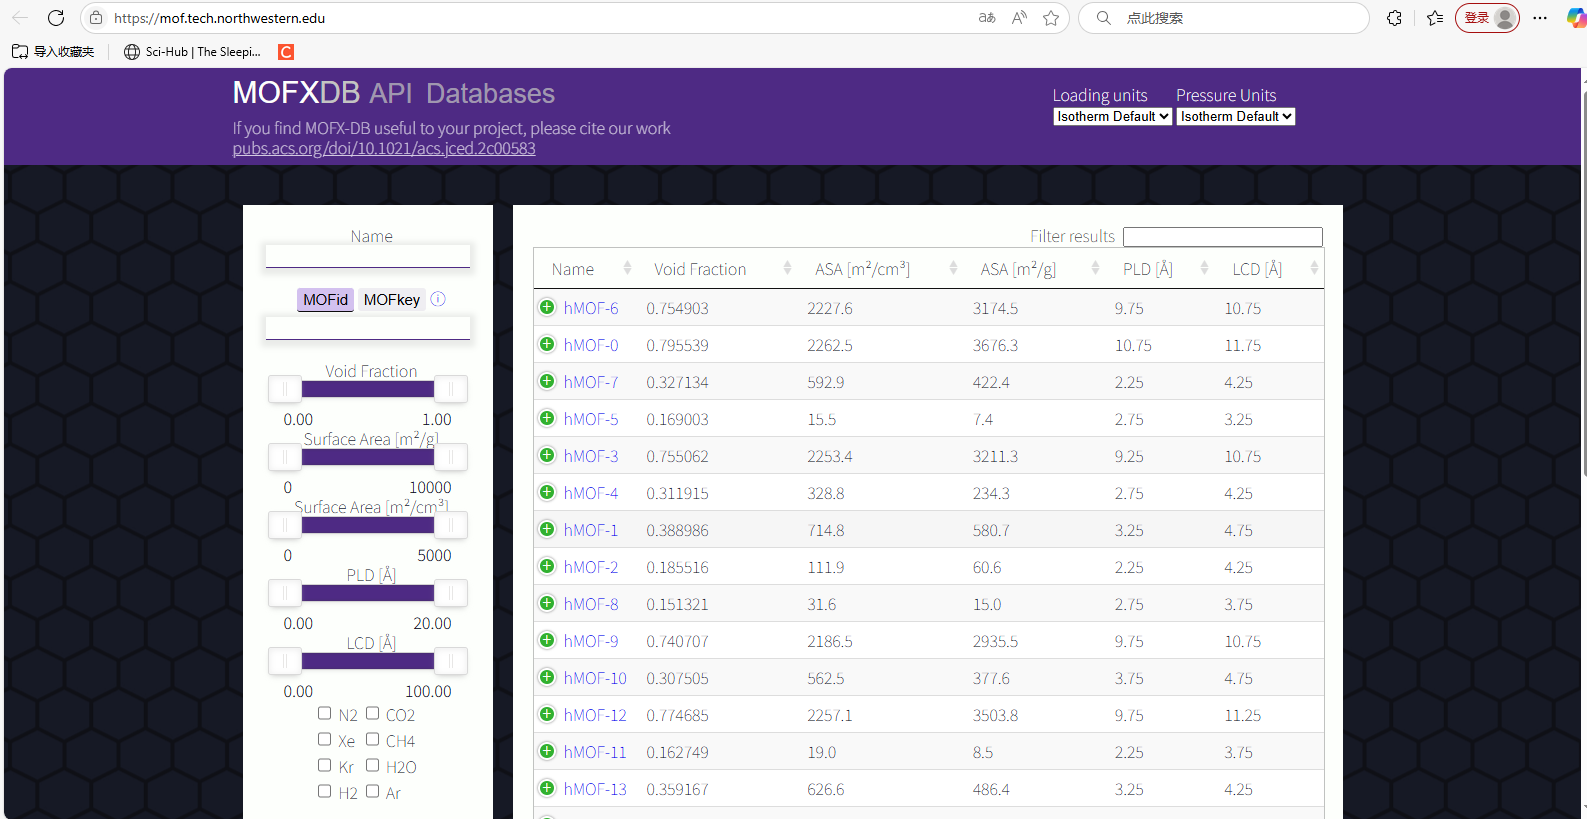Expand the hMOF-0 row plus icon
This screenshot has height=819, width=1587.
coord(547,344)
